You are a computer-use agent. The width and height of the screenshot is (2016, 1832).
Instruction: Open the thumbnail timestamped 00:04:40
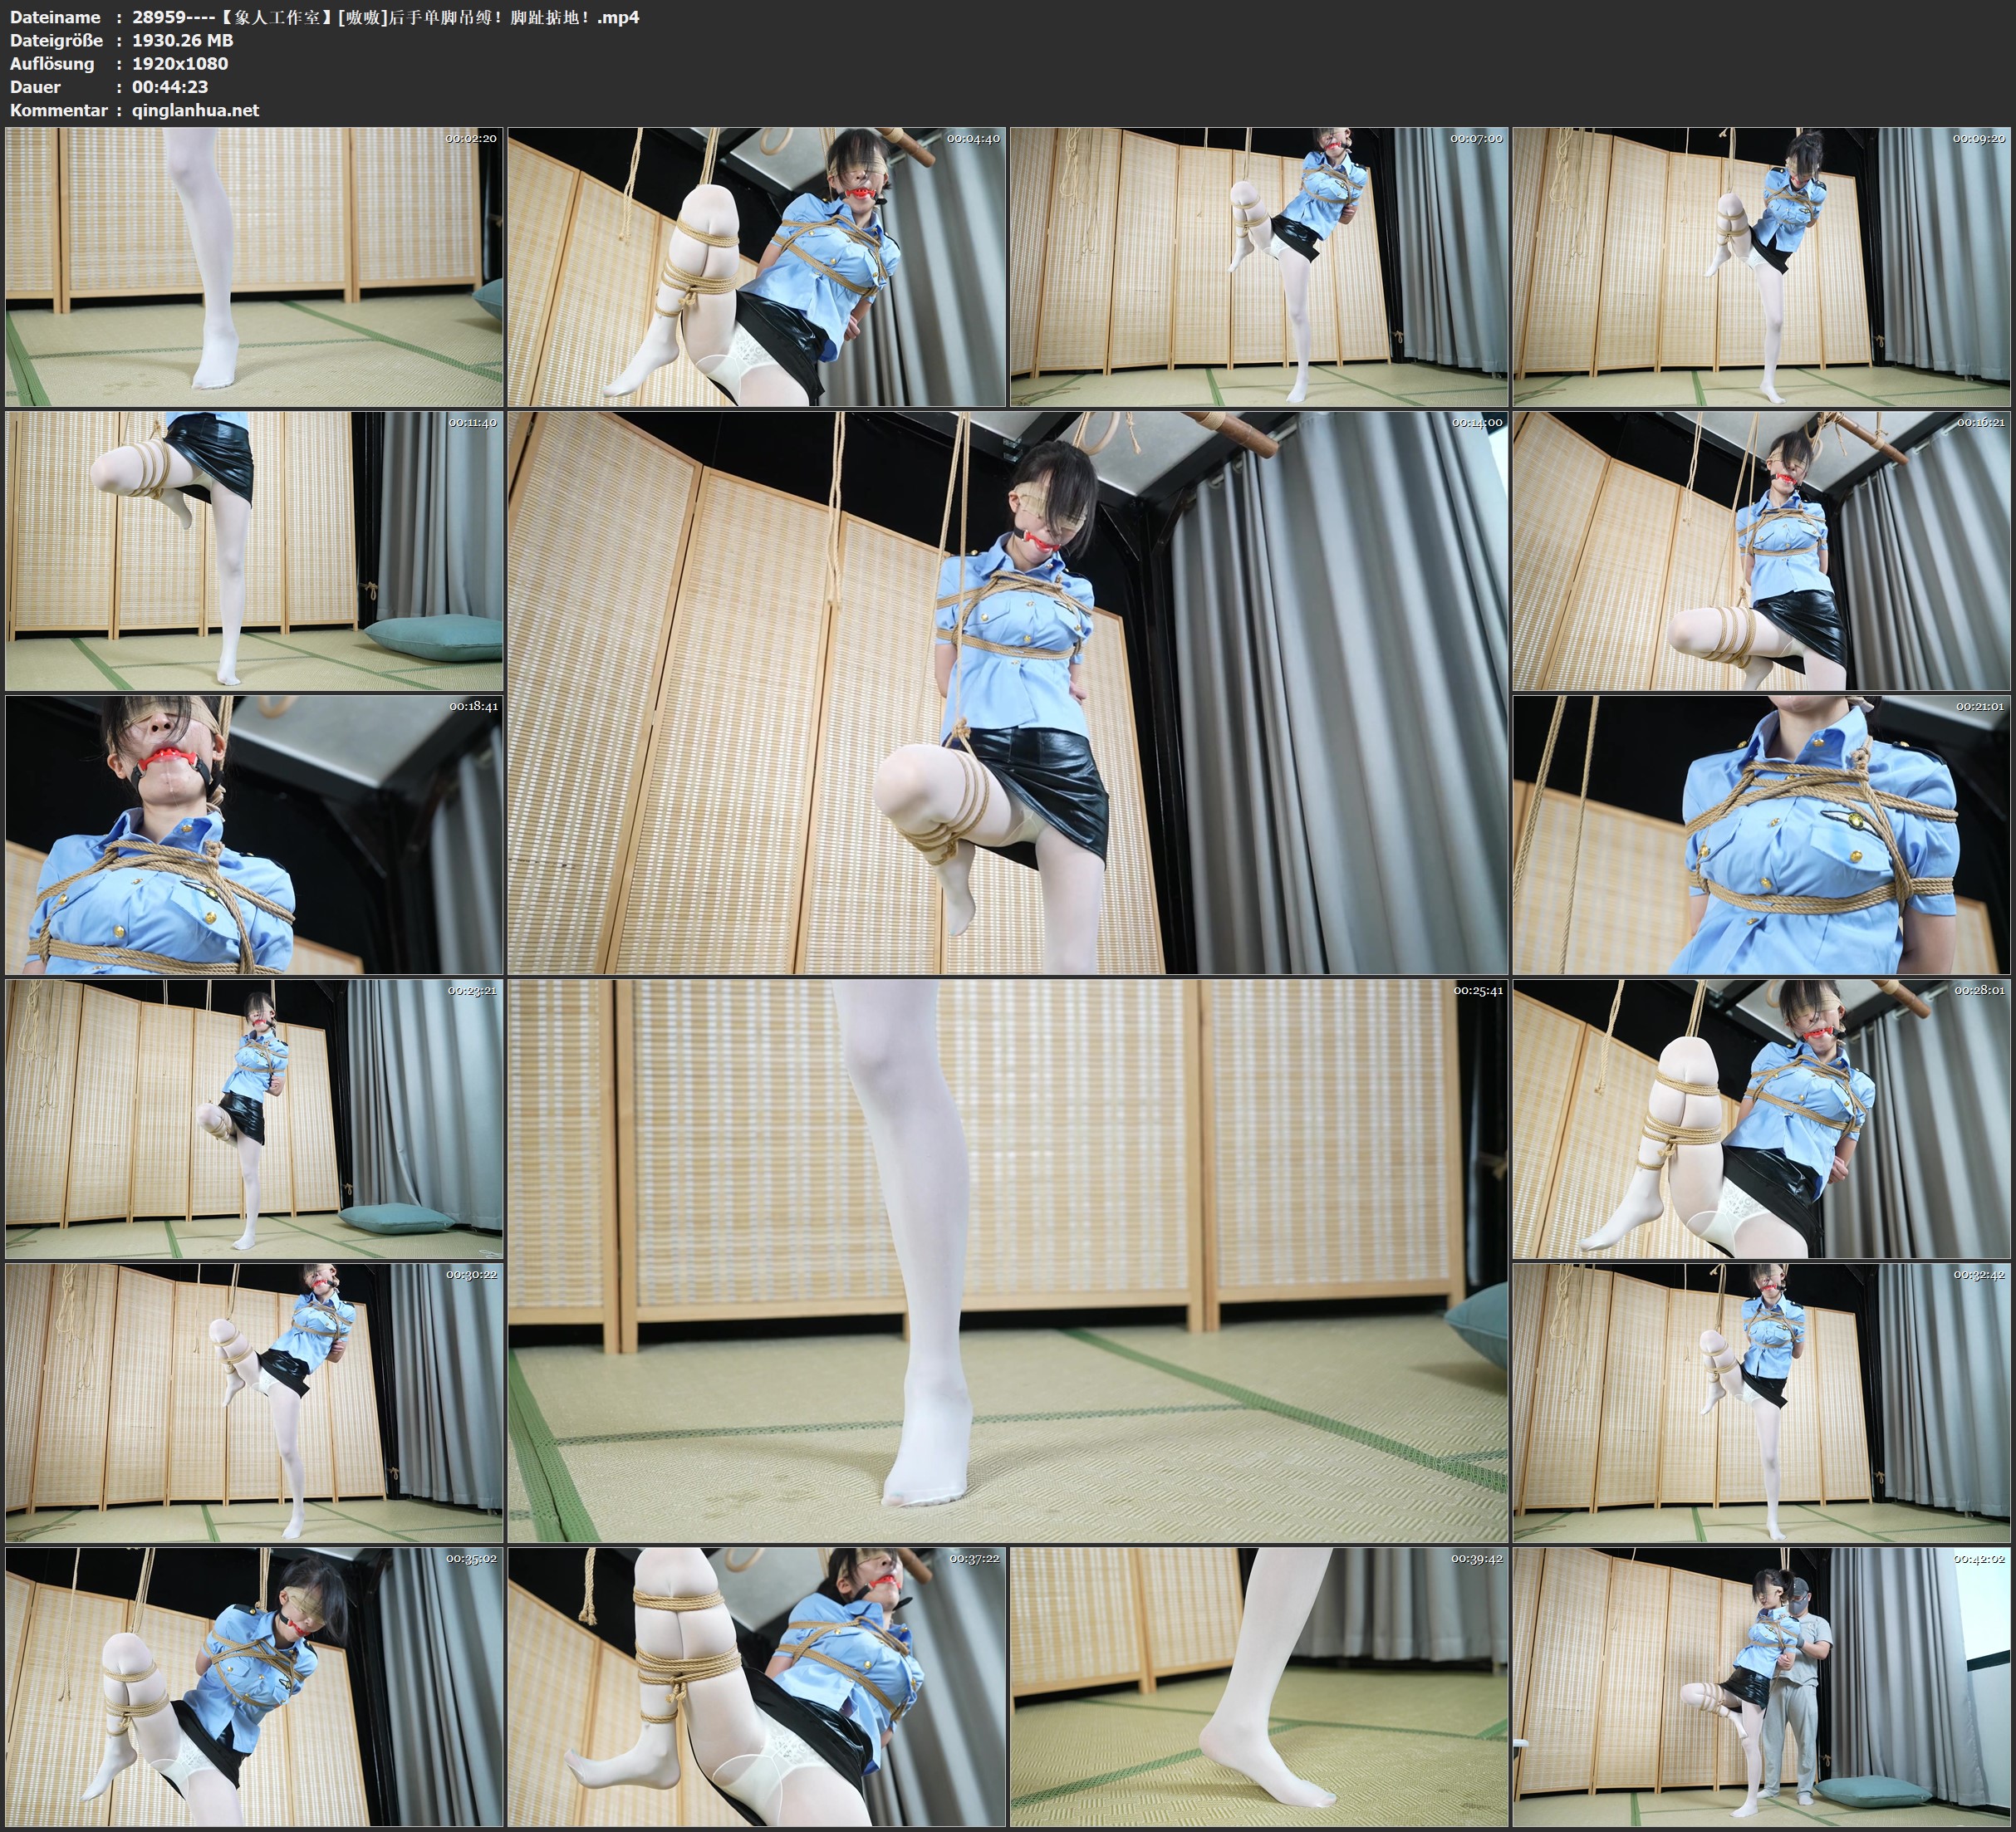[756, 266]
